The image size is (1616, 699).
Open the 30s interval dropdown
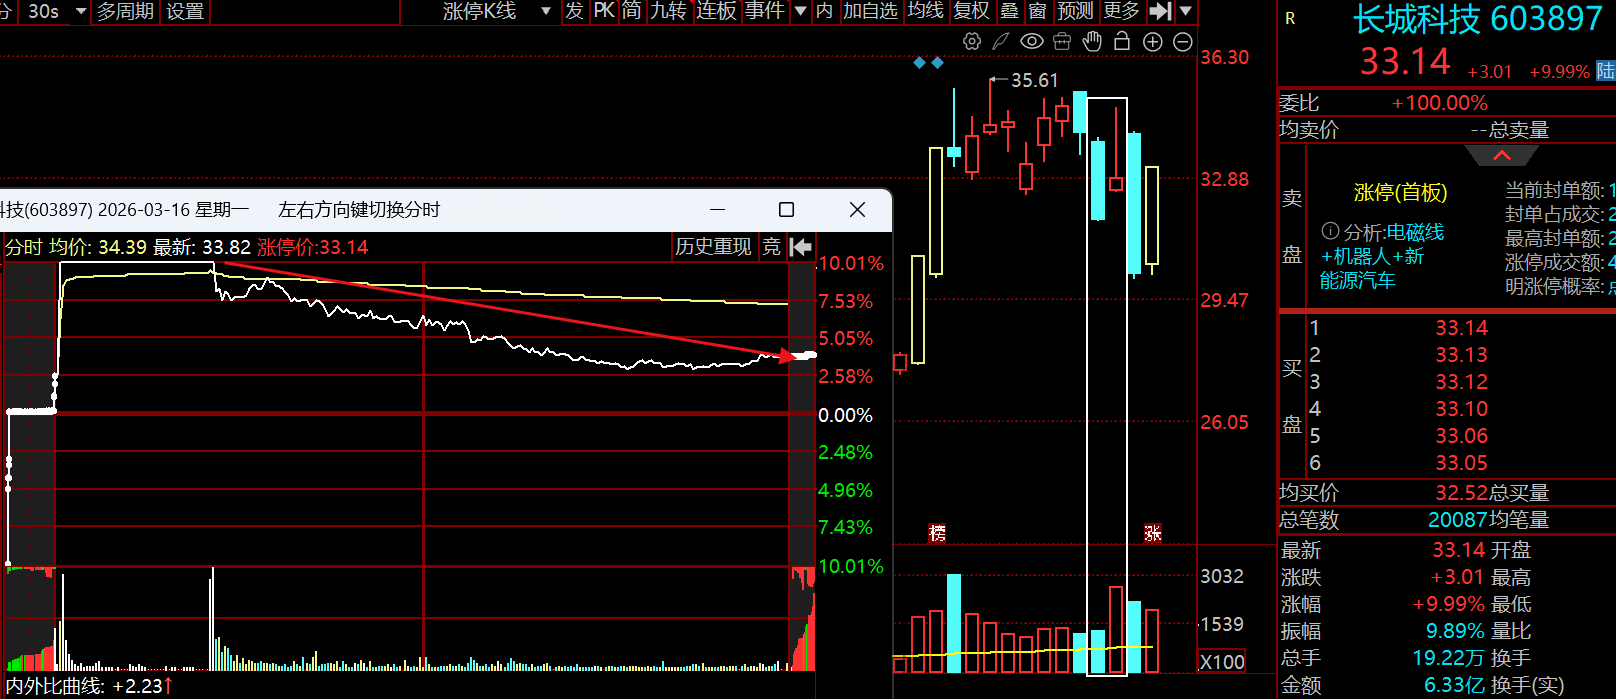click(81, 11)
